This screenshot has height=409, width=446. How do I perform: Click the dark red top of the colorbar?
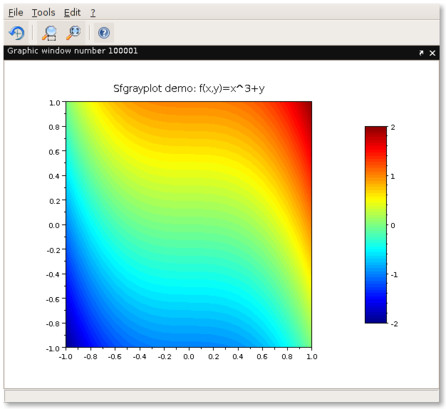pos(376,131)
